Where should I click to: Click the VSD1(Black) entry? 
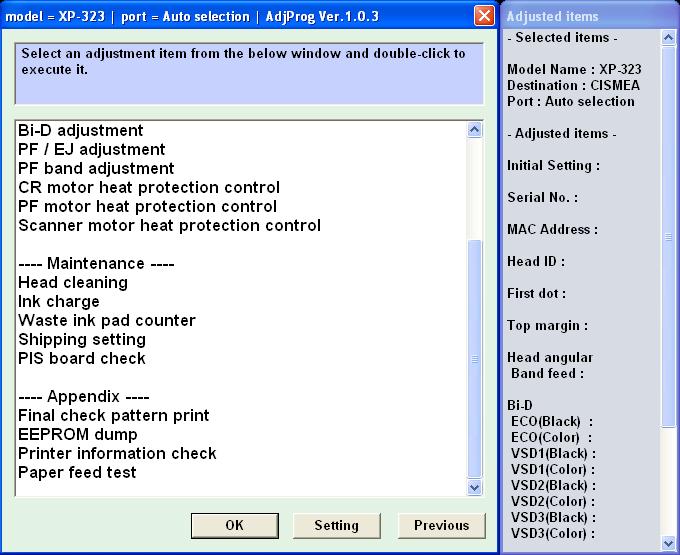coord(553,454)
